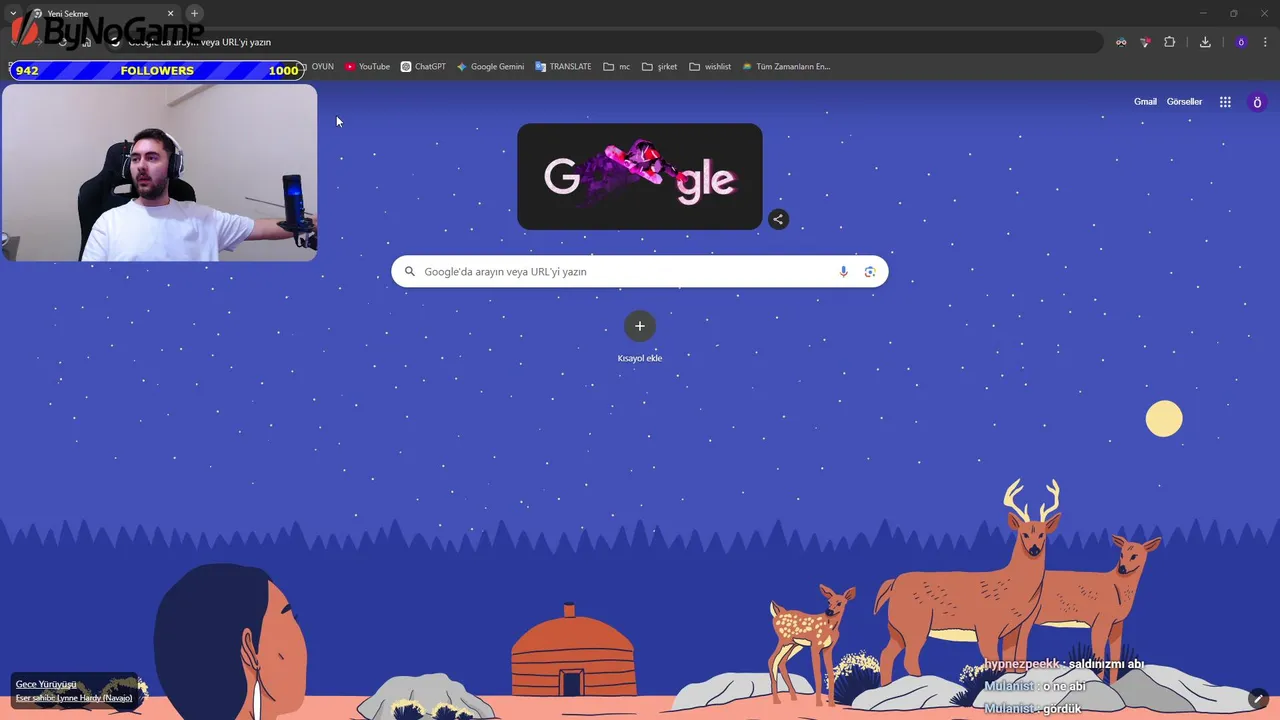Open the tab search dropdown arrow
This screenshot has height=720, width=1280.
(x=12, y=14)
